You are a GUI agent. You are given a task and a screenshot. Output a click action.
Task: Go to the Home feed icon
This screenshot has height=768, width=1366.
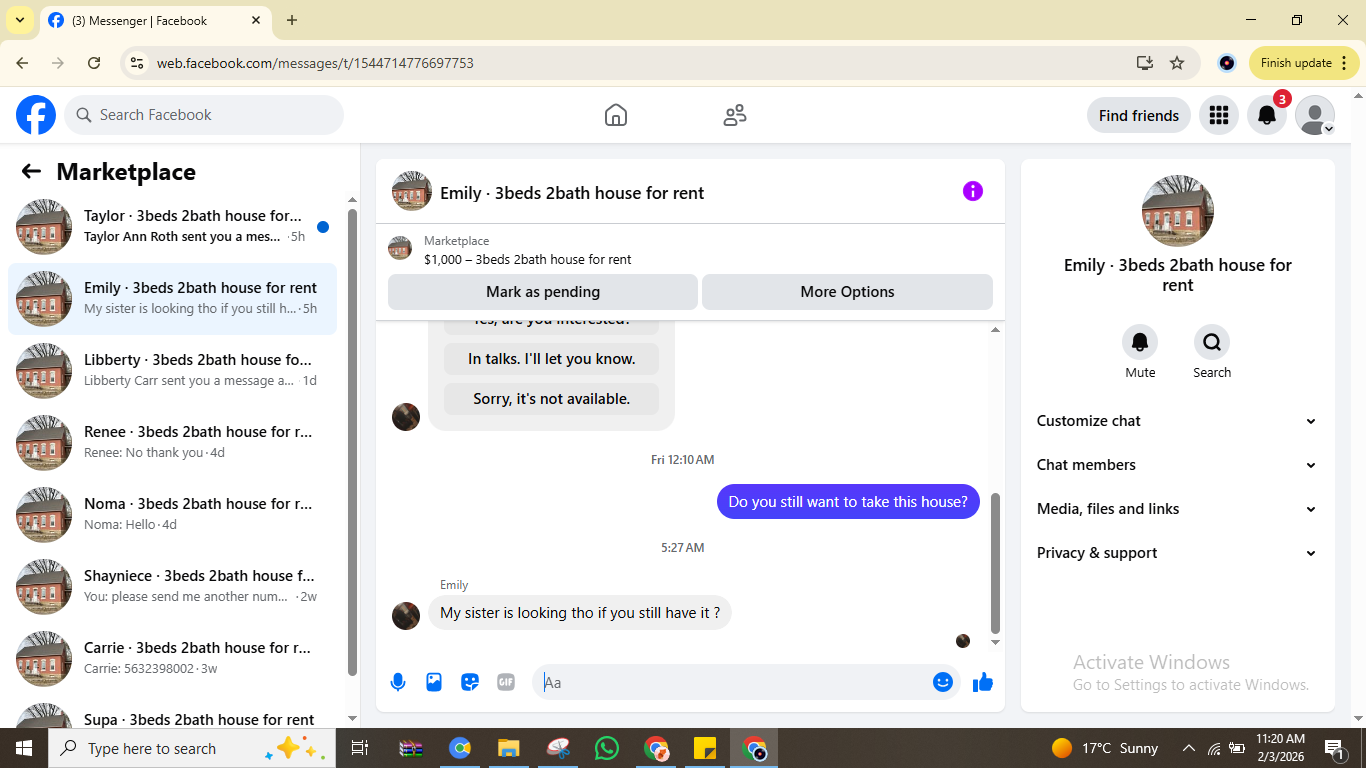(x=616, y=115)
